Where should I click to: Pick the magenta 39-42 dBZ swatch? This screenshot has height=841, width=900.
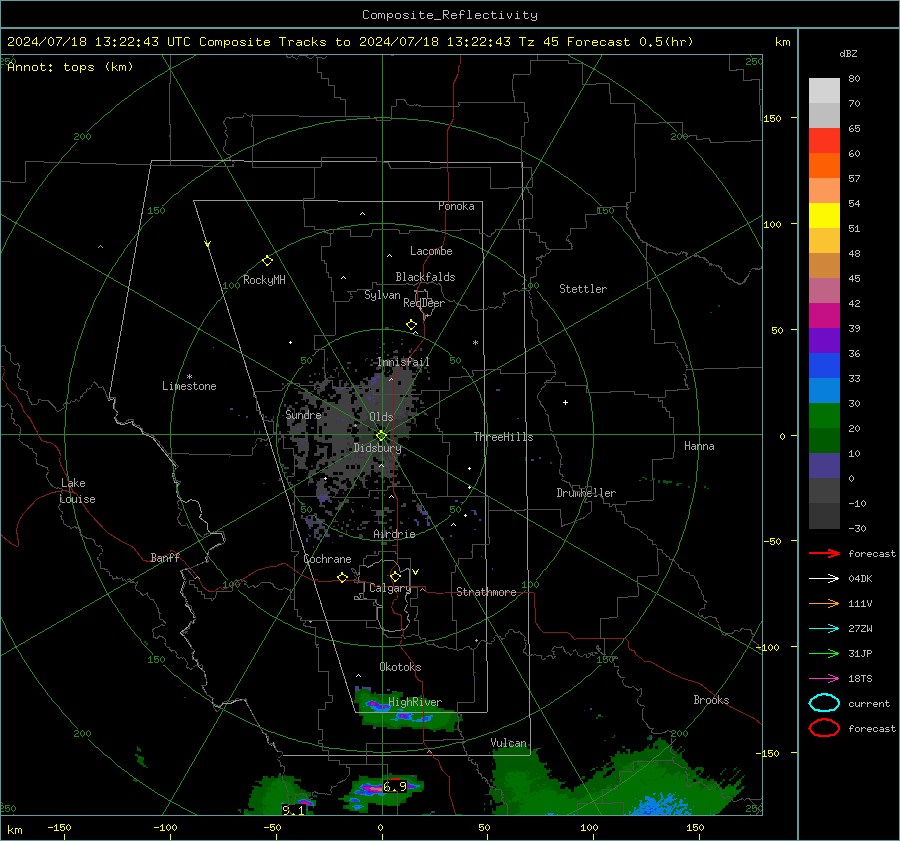(x=824, y=316)
